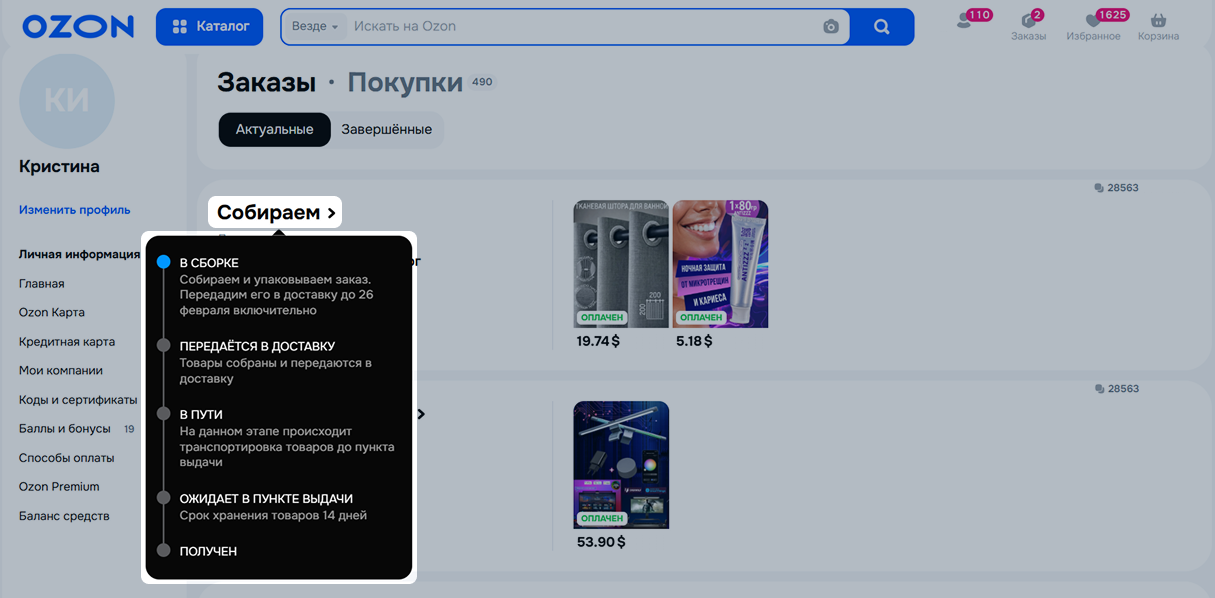Screen dimensions: 1215x598
Task: Click Изменить профиль link
Action: pyautogui.click(x=75, y=210)
